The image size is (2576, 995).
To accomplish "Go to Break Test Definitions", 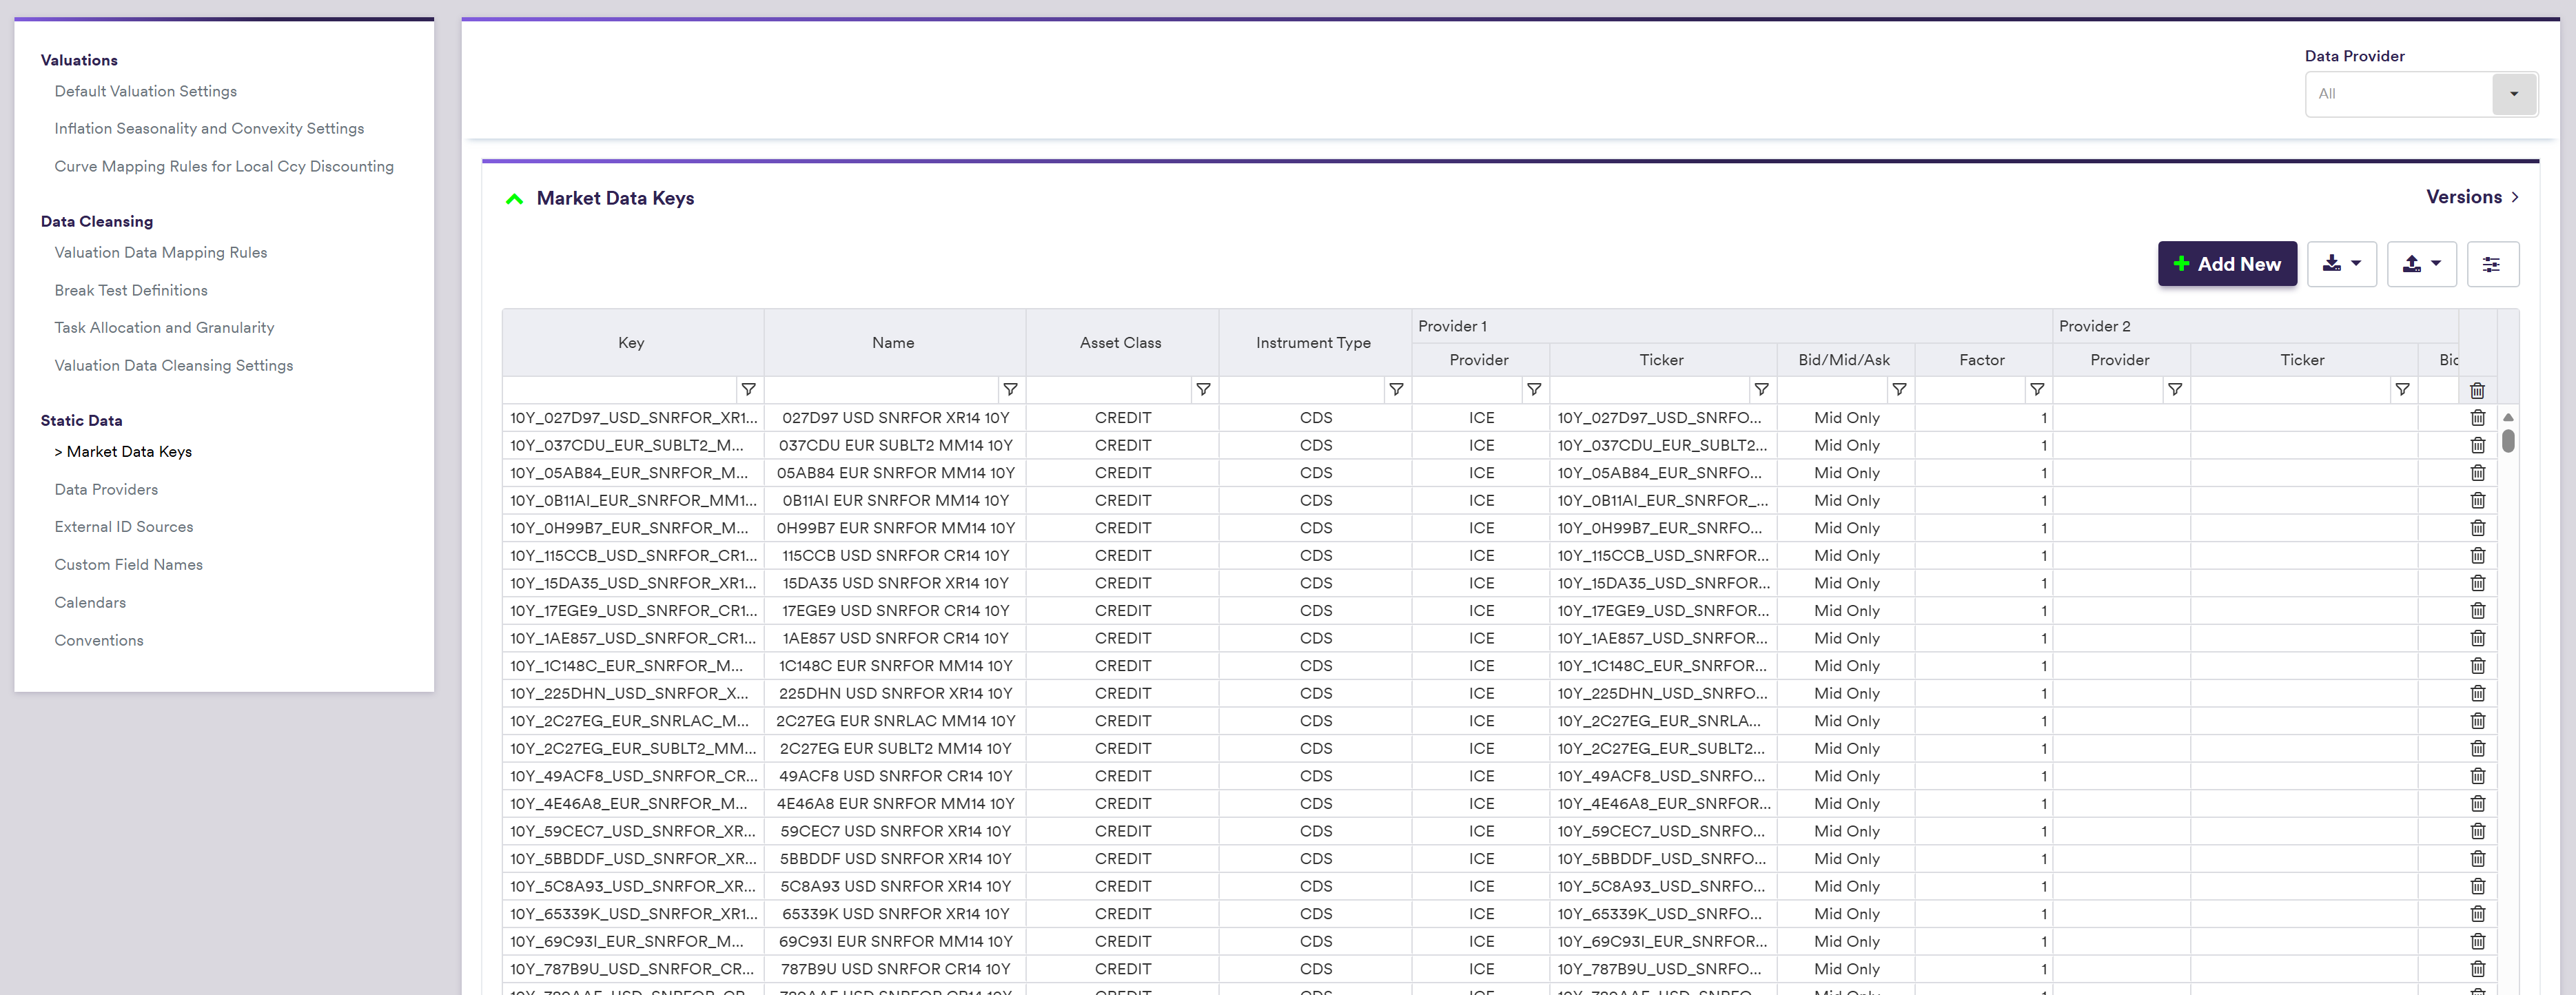I will 131,290.
